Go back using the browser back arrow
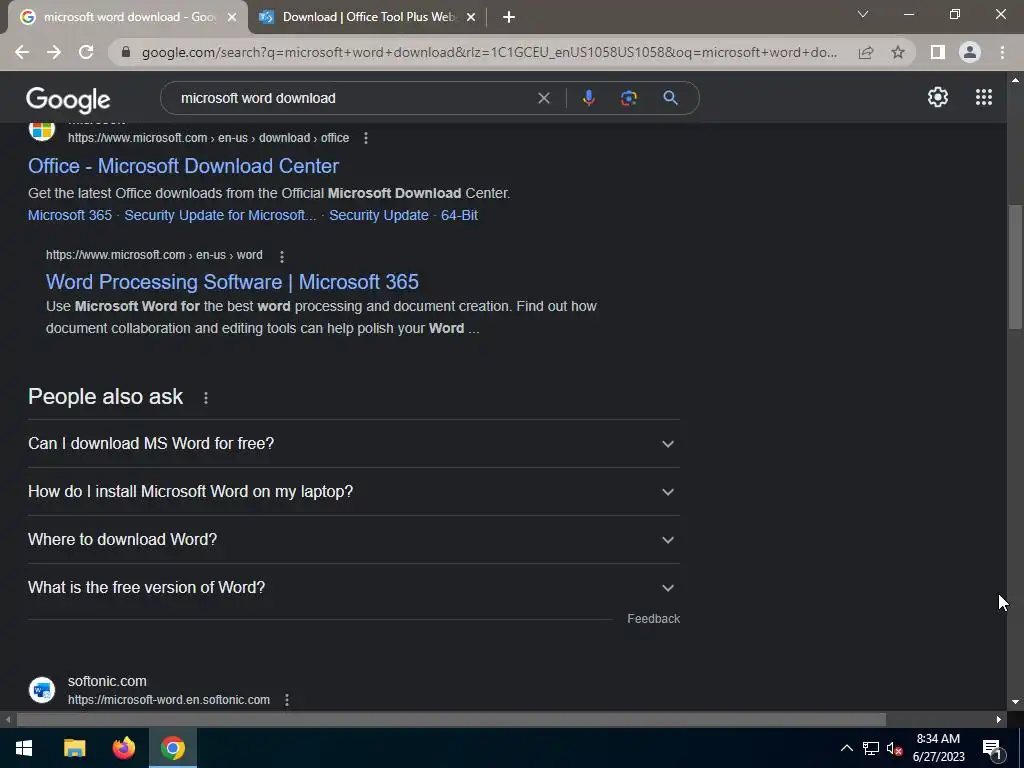This screenshot has height=768, width=1024. 22,52
